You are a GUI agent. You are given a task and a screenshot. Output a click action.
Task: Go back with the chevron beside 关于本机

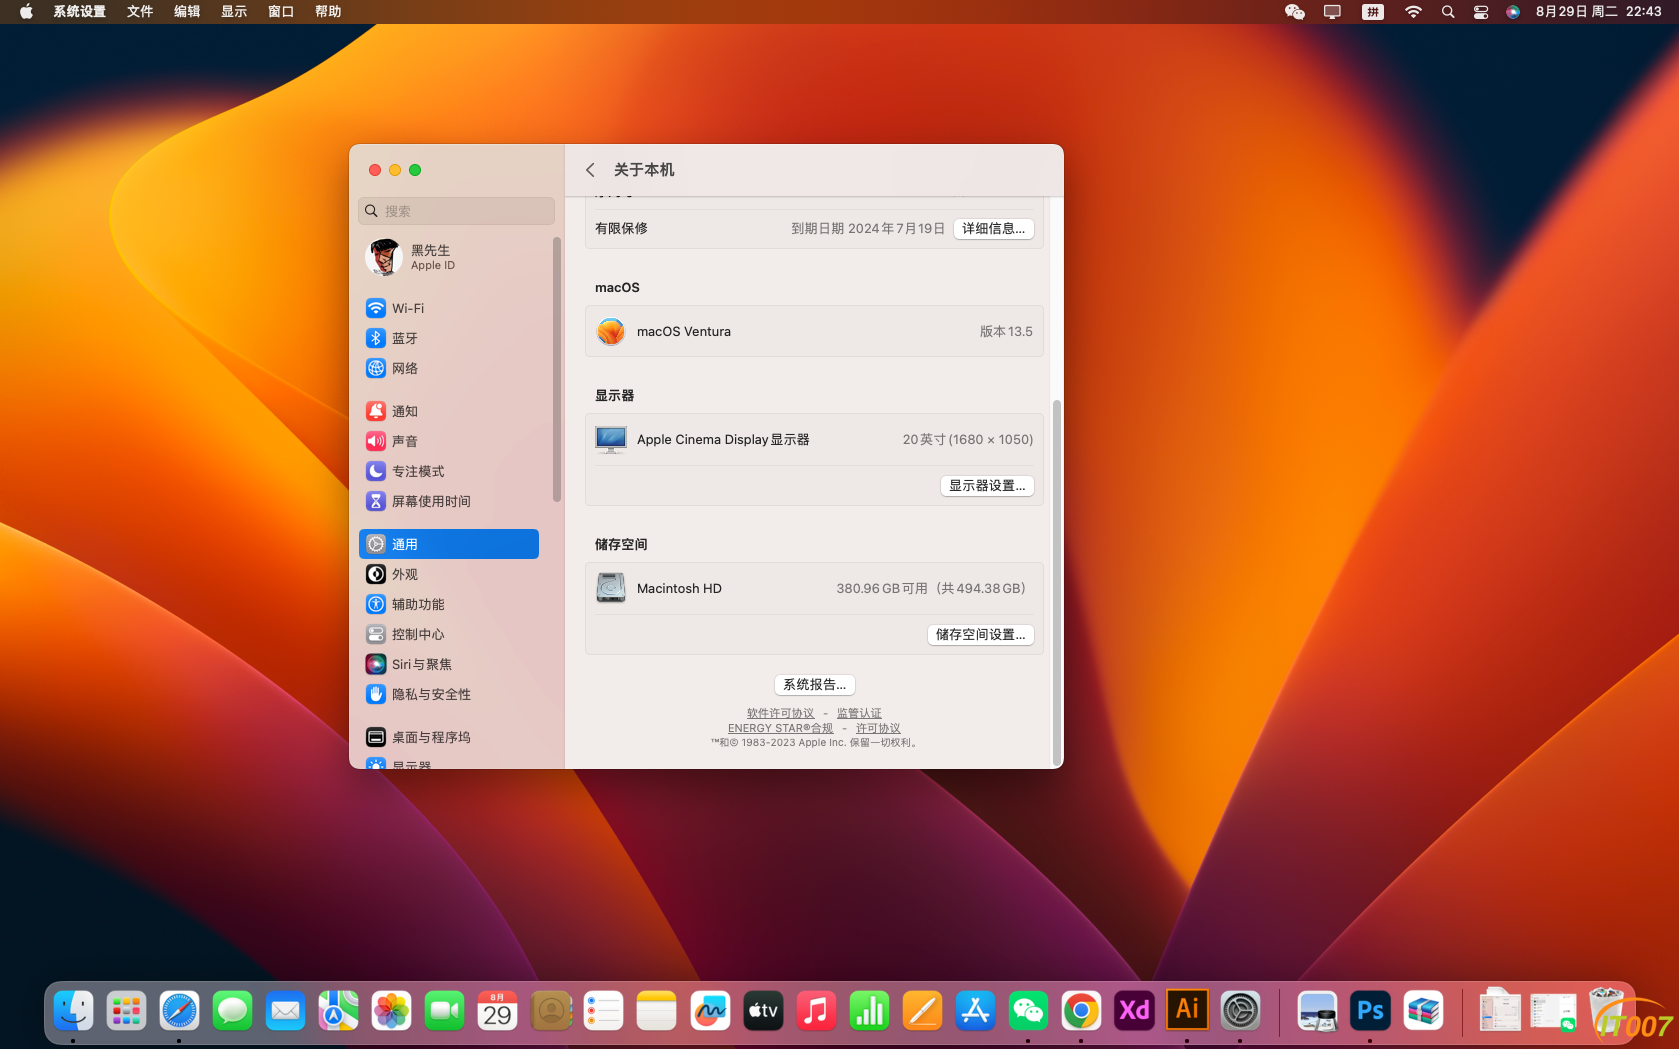point(590,170)
